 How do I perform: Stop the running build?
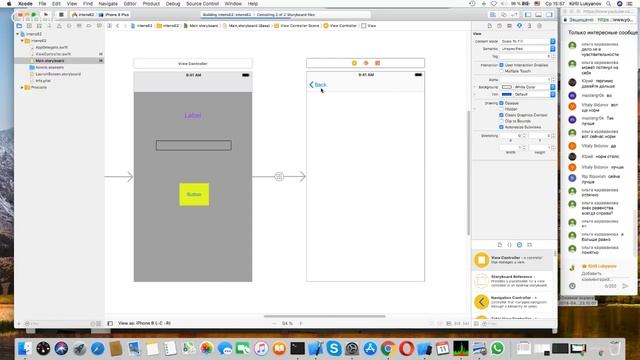61,14
